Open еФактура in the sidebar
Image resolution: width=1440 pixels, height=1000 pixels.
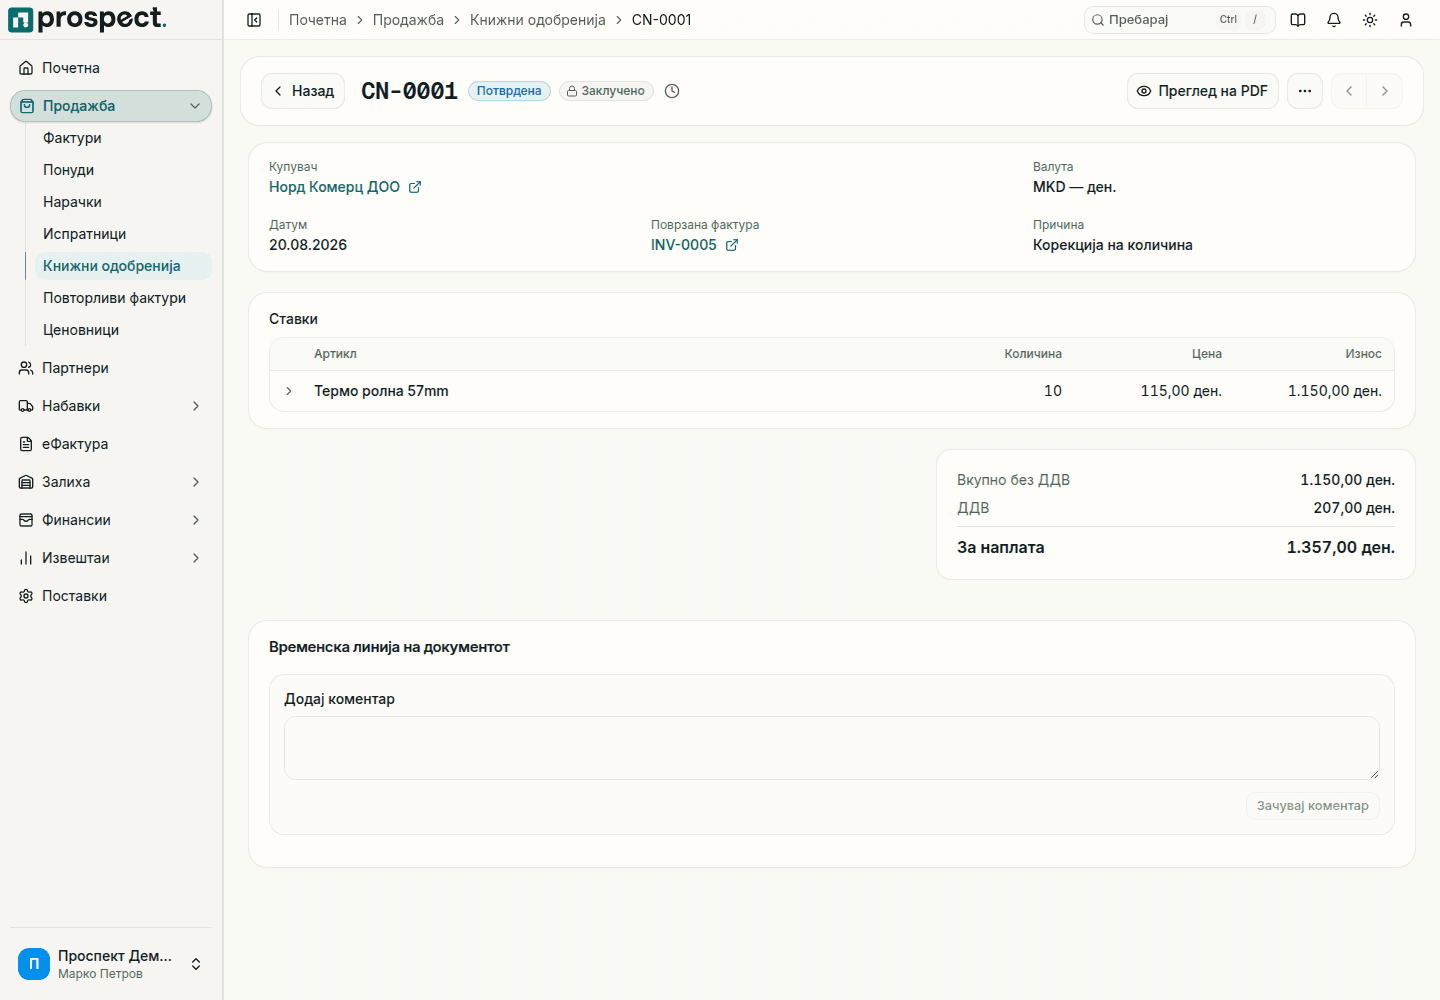click(x=111, y=444)
